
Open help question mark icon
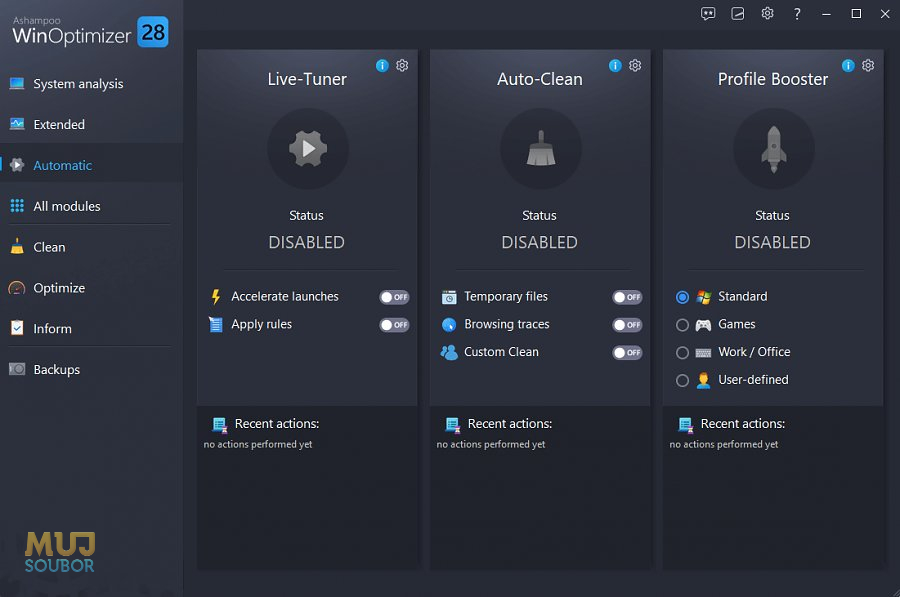point(797,14)
